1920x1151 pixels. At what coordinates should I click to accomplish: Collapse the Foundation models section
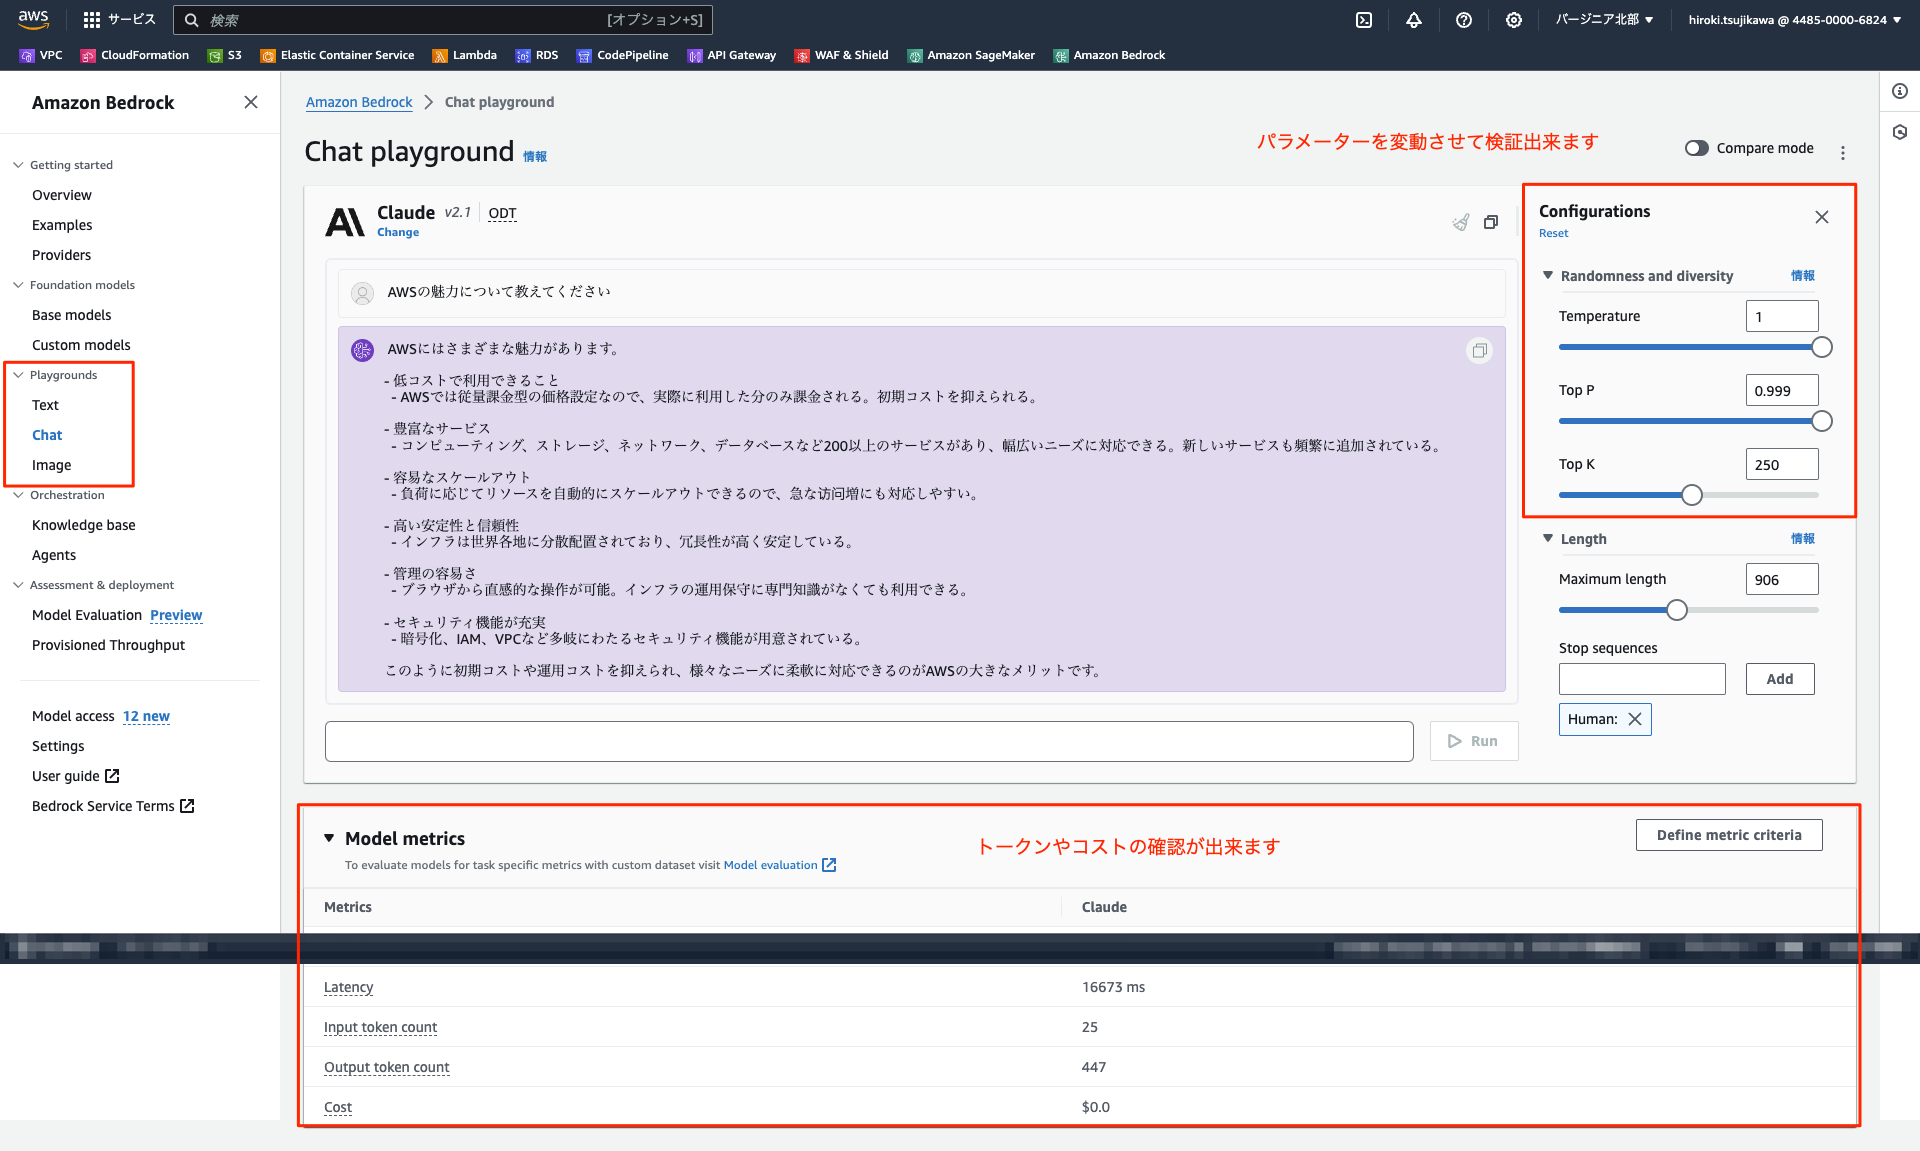pyautogui.click(x=18, y=285)
